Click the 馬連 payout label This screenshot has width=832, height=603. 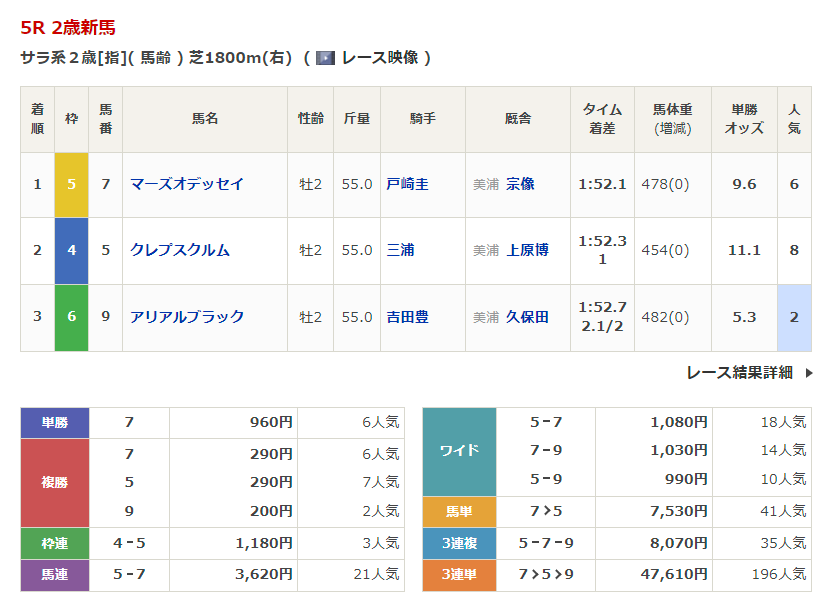pos(55,575)
